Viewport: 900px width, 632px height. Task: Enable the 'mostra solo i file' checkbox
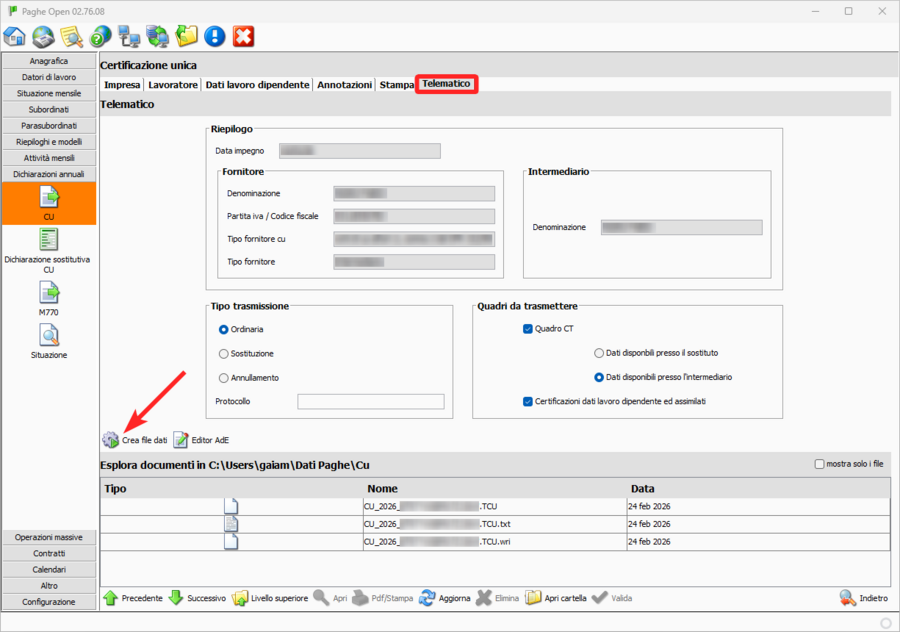[820, 464]
